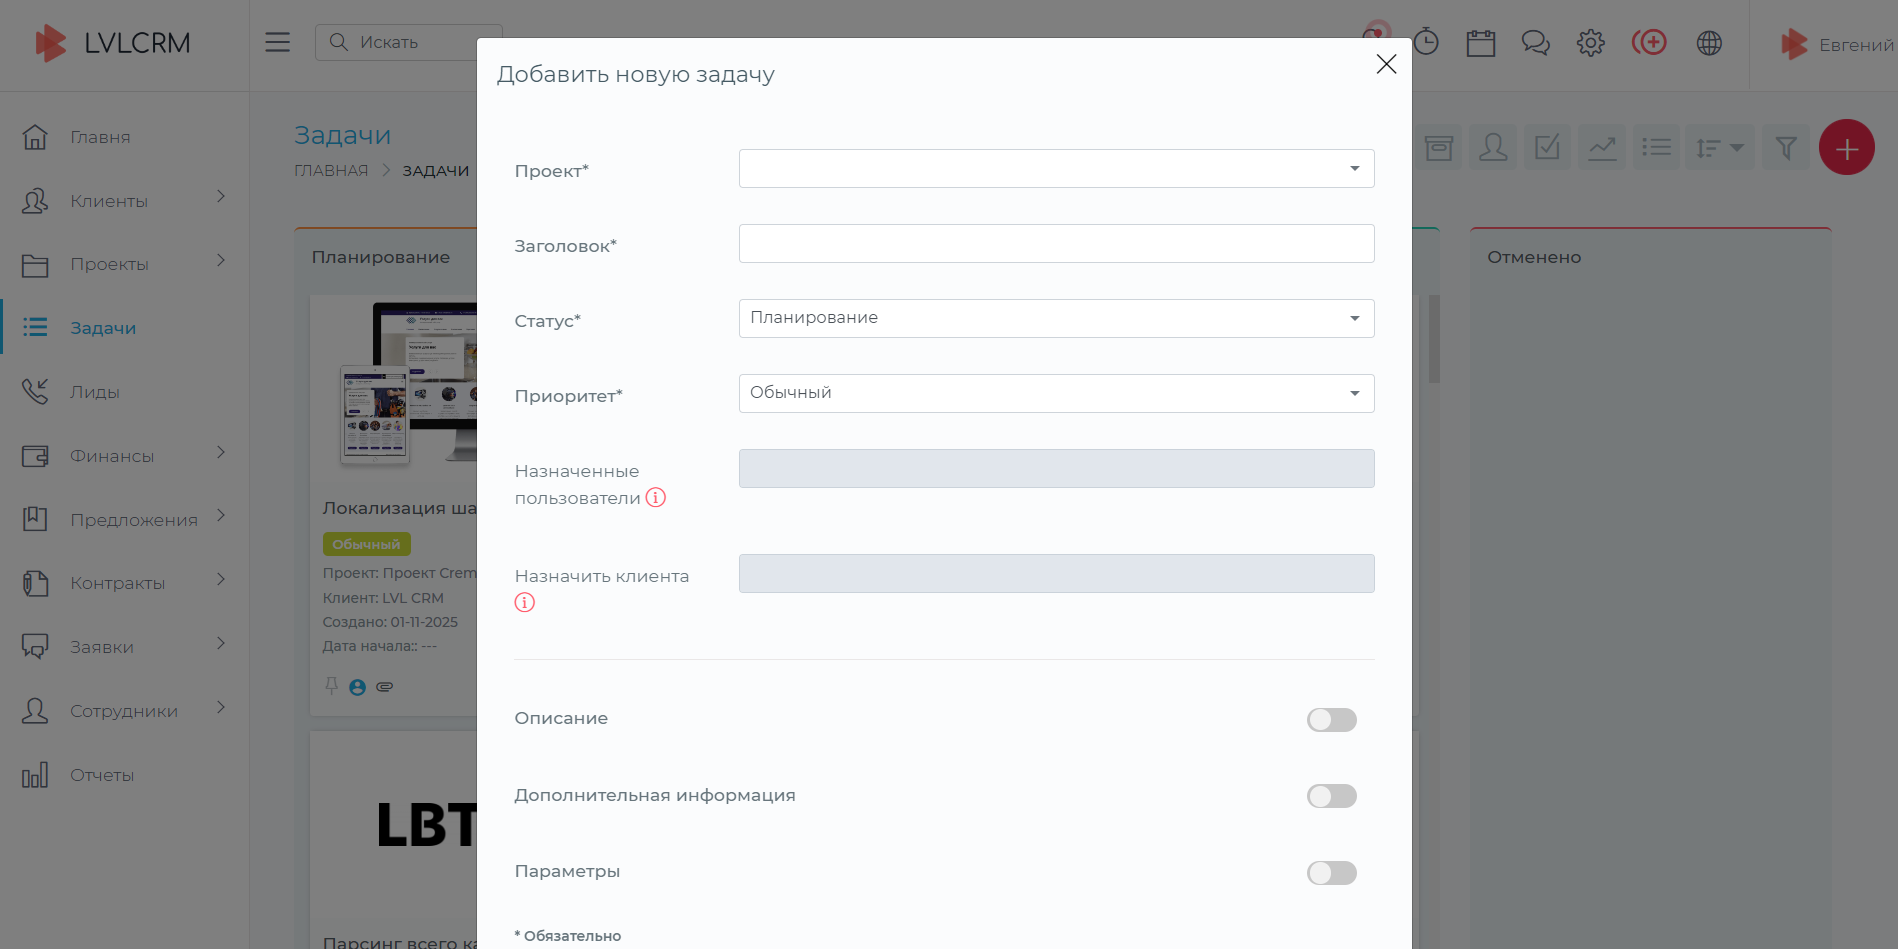1898x949 pixels.
Task: Close the Добавить новую задачу dialog
Action: (x=1386, y=64)
